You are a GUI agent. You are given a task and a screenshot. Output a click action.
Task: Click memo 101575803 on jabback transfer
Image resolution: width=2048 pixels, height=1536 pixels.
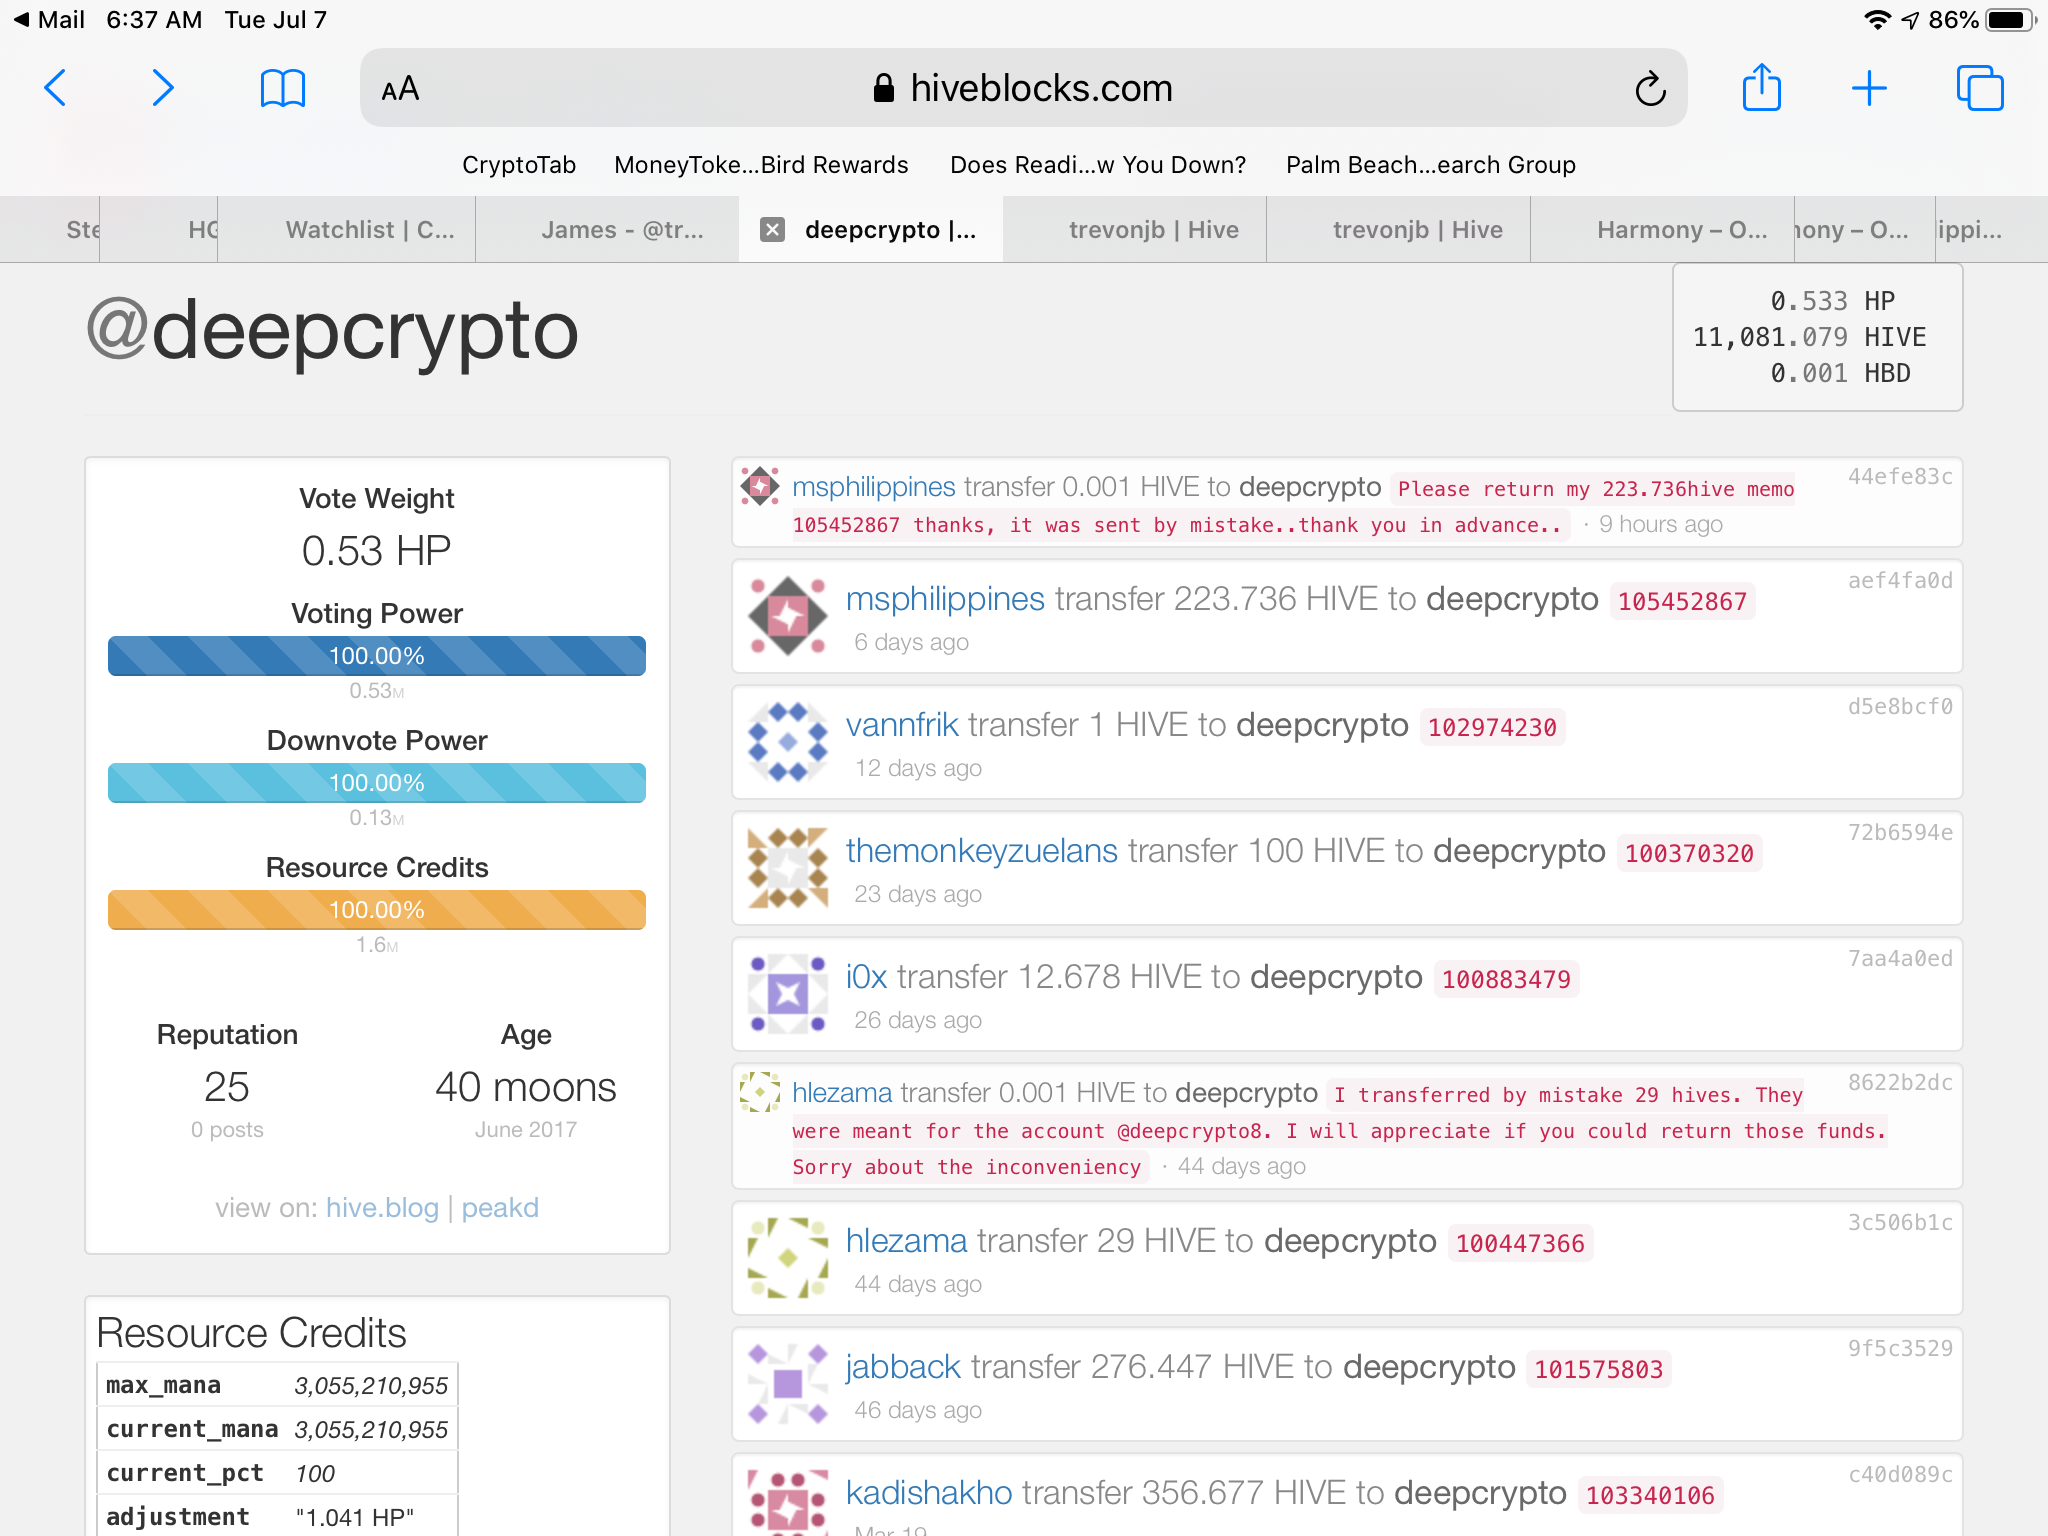[1598, 1370]
